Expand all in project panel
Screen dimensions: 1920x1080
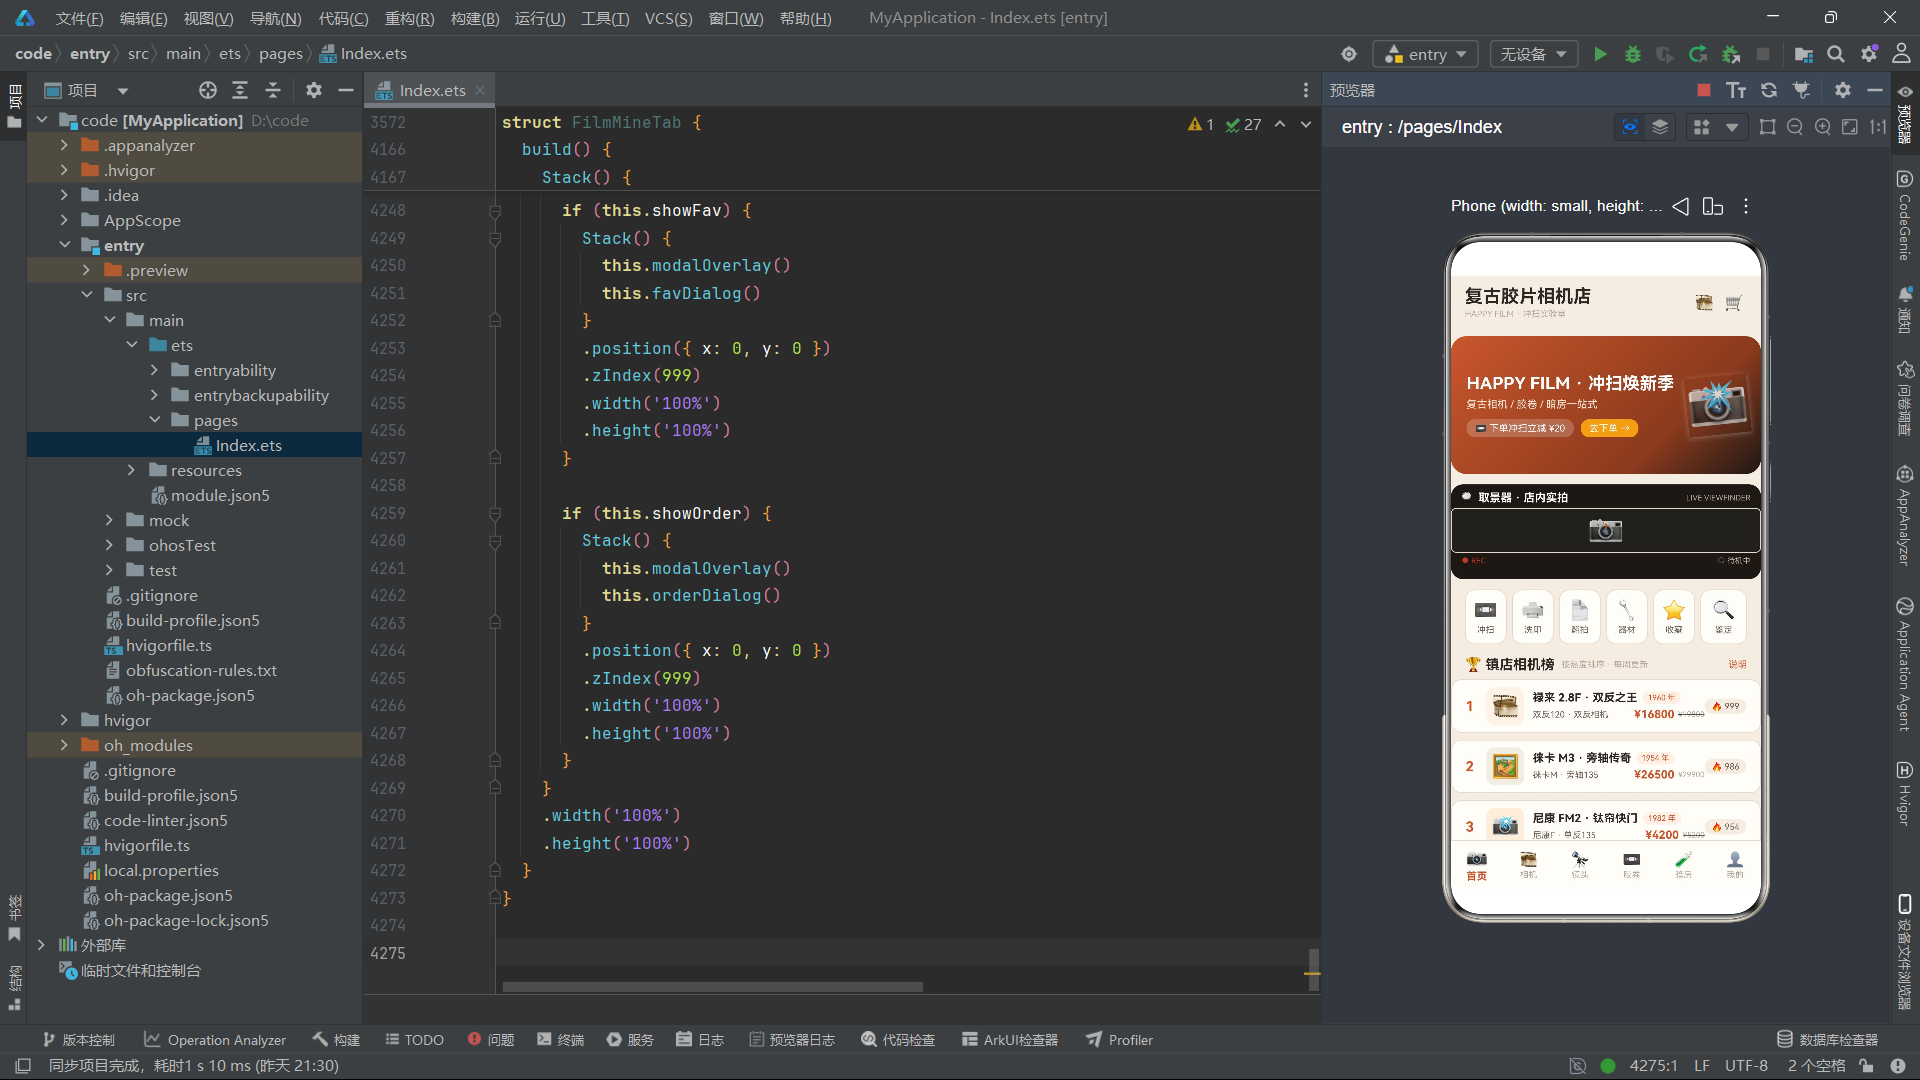click(x=240, y=90)
